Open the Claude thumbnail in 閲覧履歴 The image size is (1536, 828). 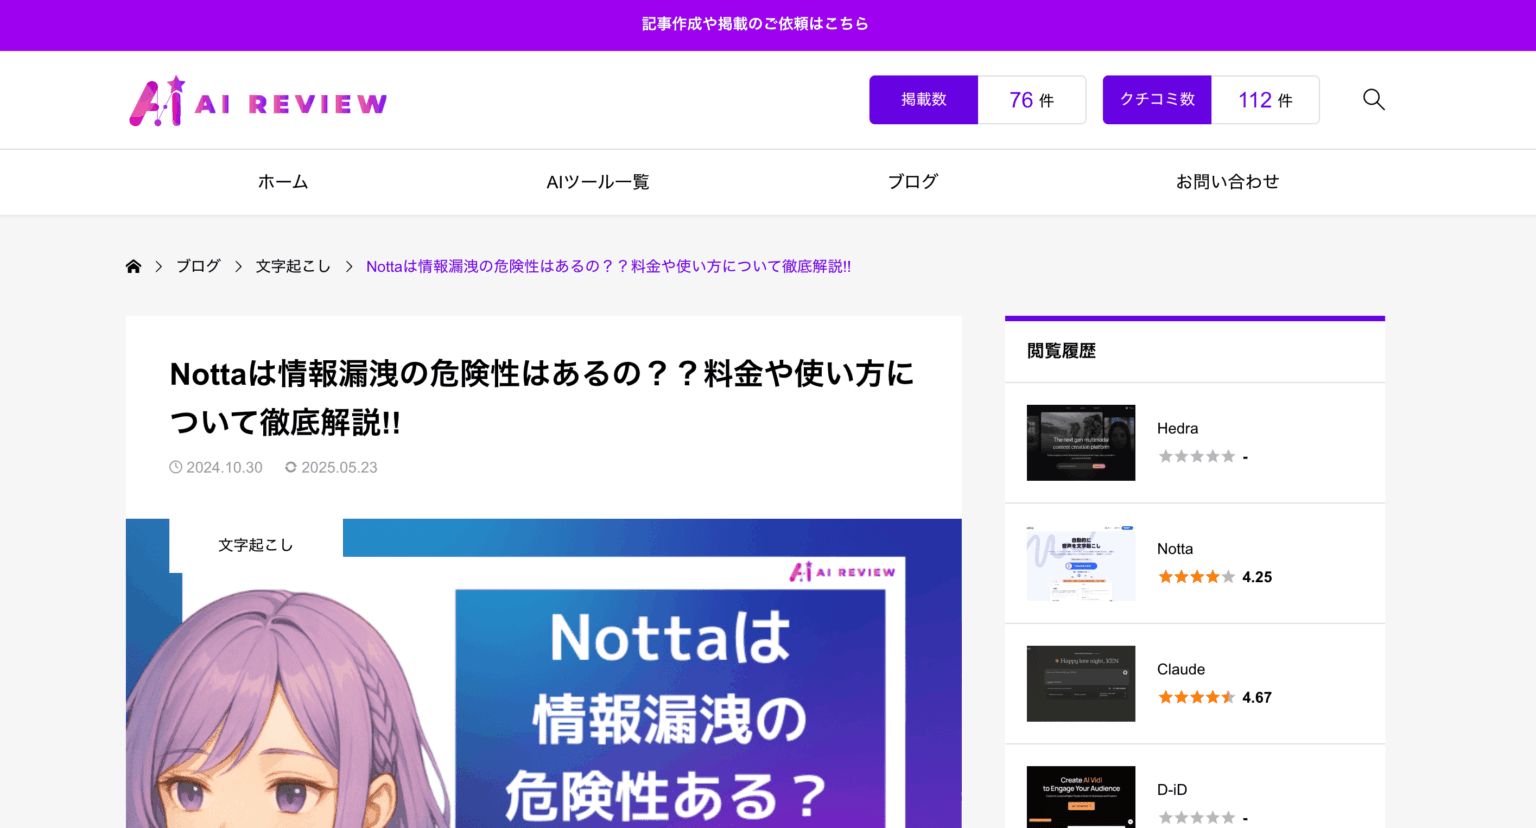[1080, 683]
